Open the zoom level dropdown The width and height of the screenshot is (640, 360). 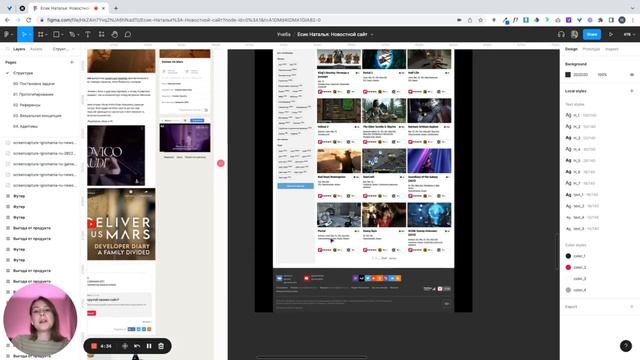tap(629, 35)
